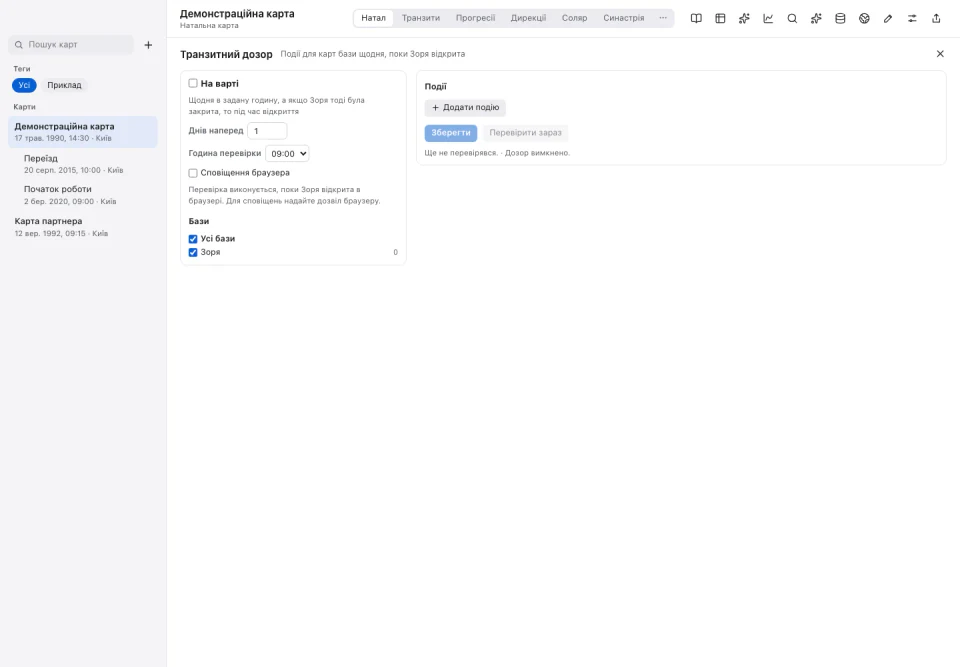The height and width of the screenshot is (667, 960).
Task: Uncheck the Усі бази checkbox
Action: coord(193,239)
